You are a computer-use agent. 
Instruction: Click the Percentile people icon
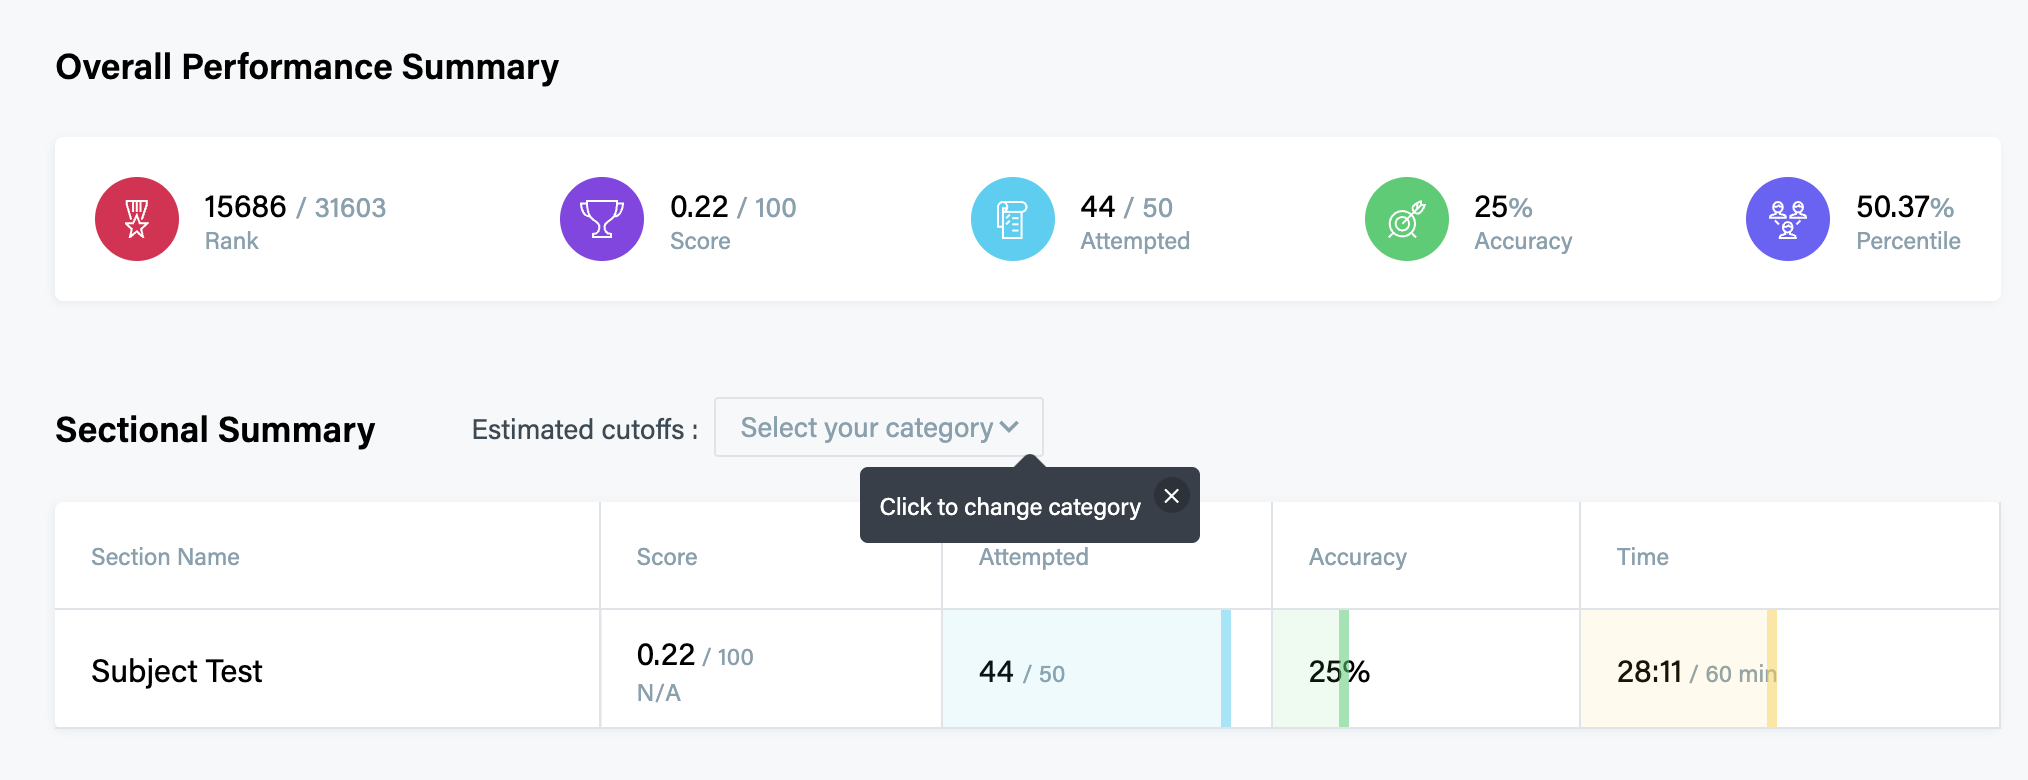pos(1787,219)
